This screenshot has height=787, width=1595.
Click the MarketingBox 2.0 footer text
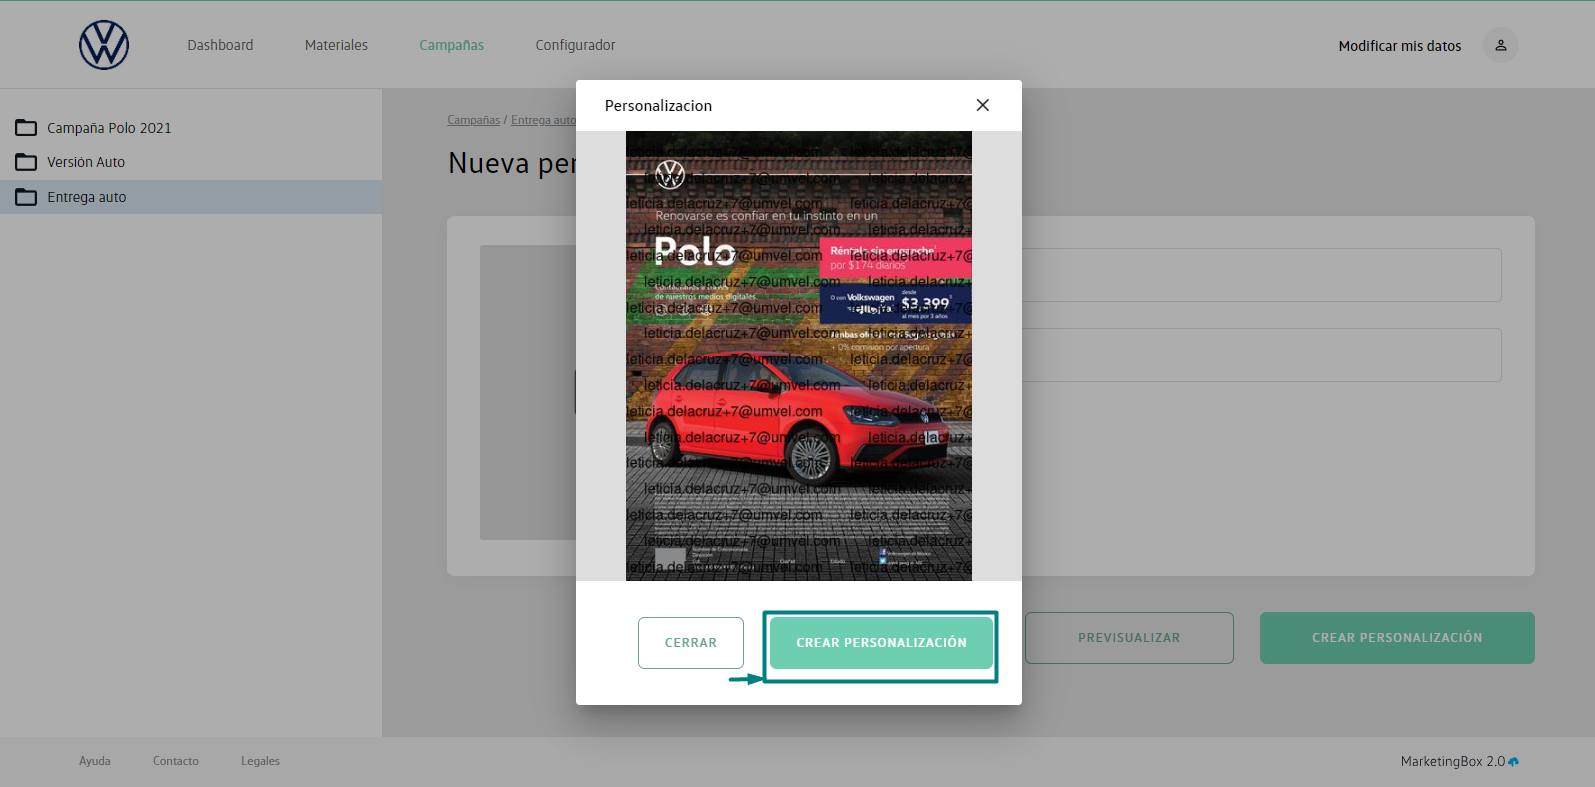[1452, 761]
